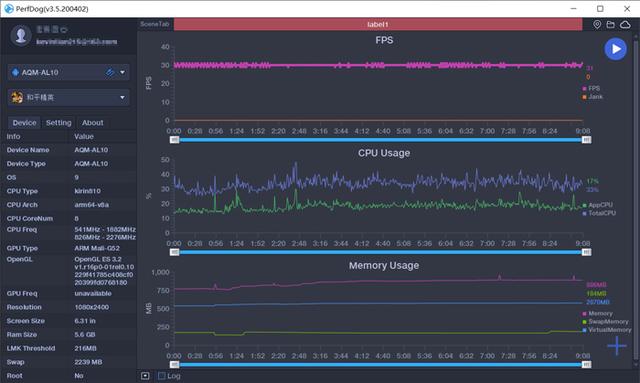Toggle the Jank legend entry
Image resolution: width=640 pixels, height=383 pixels.
point(592,97)
